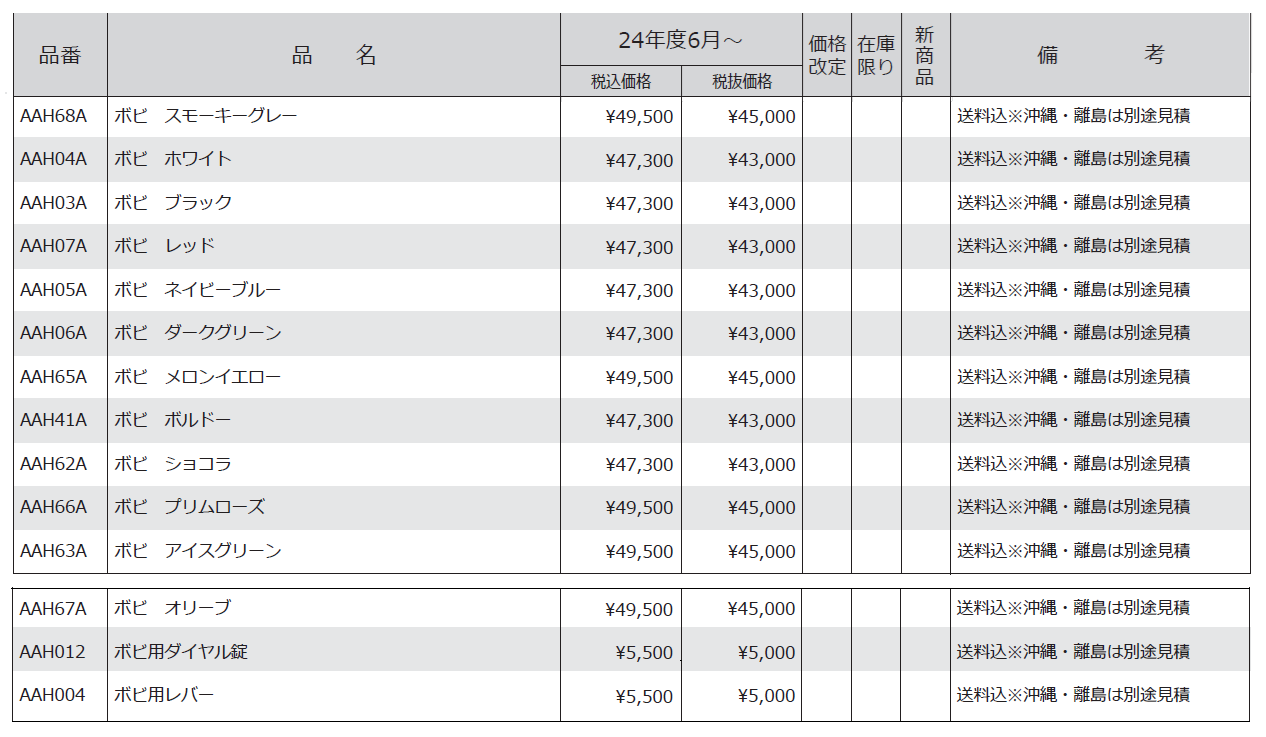Select product code AAH67A オリーブ row
Screen dimensions: 1266x737
[54, 608]
